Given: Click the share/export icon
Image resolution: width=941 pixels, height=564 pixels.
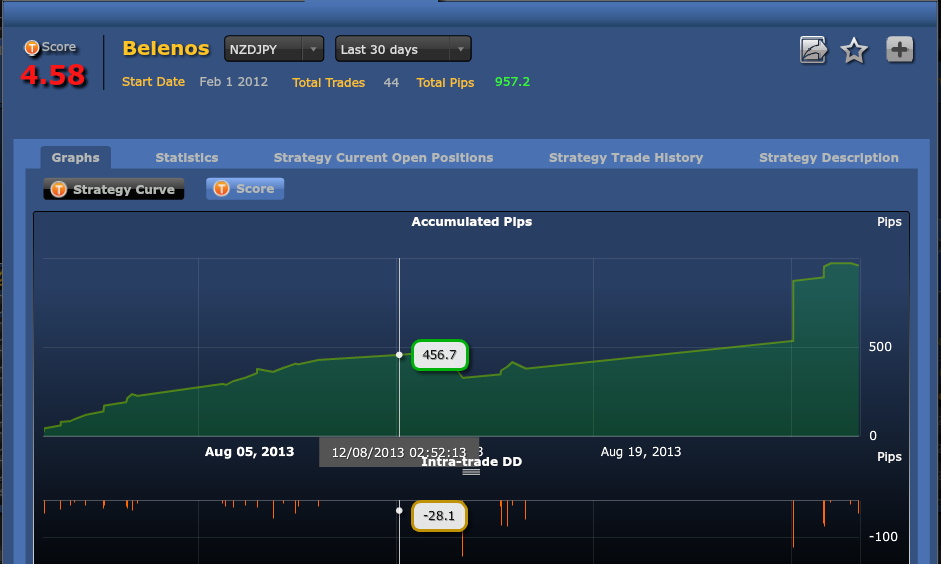Looking at the screenshot, I should point(814,50).
